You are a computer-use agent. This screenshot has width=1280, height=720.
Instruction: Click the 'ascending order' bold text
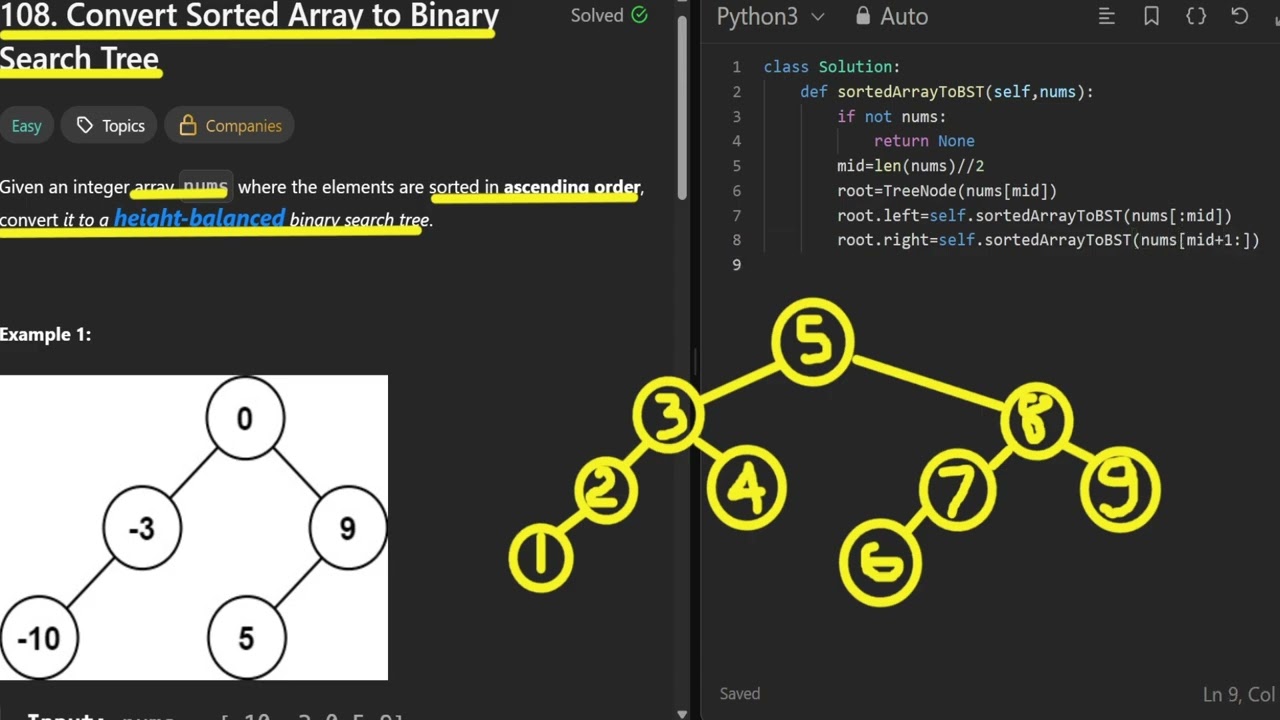[572, 187]
